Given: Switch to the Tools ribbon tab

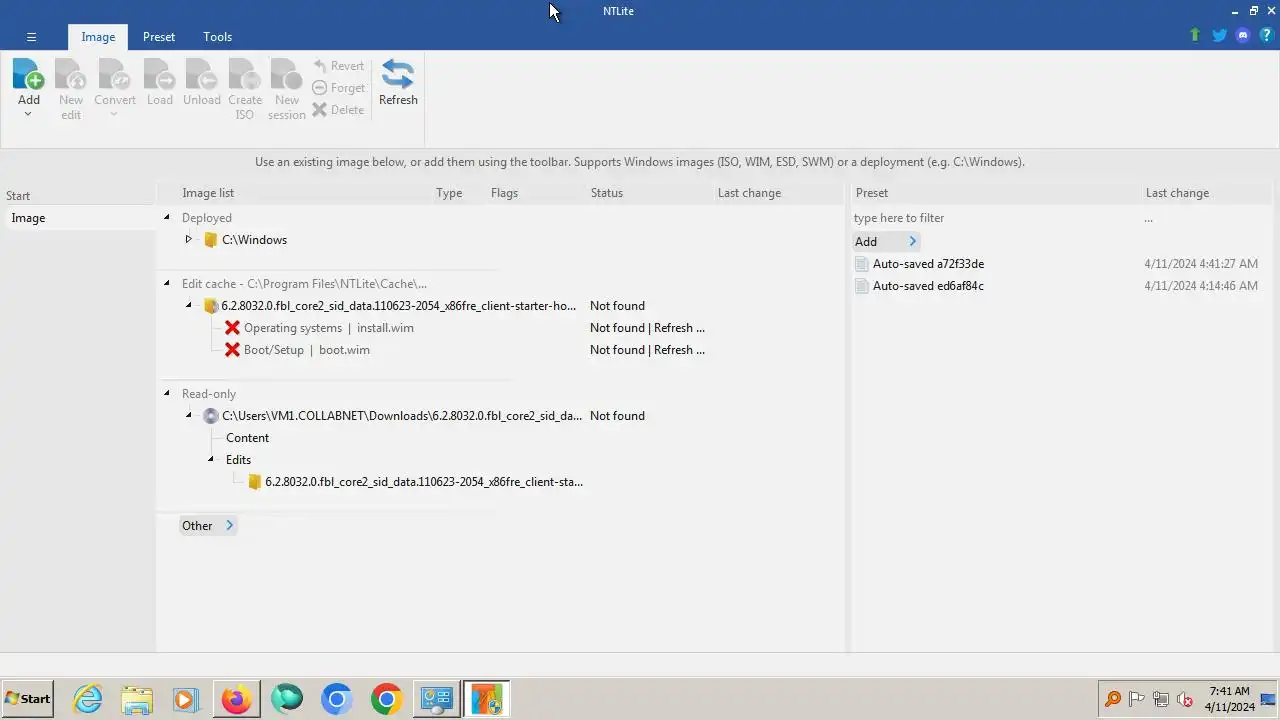Looking at the screenshot, I should tap(217, 37).
